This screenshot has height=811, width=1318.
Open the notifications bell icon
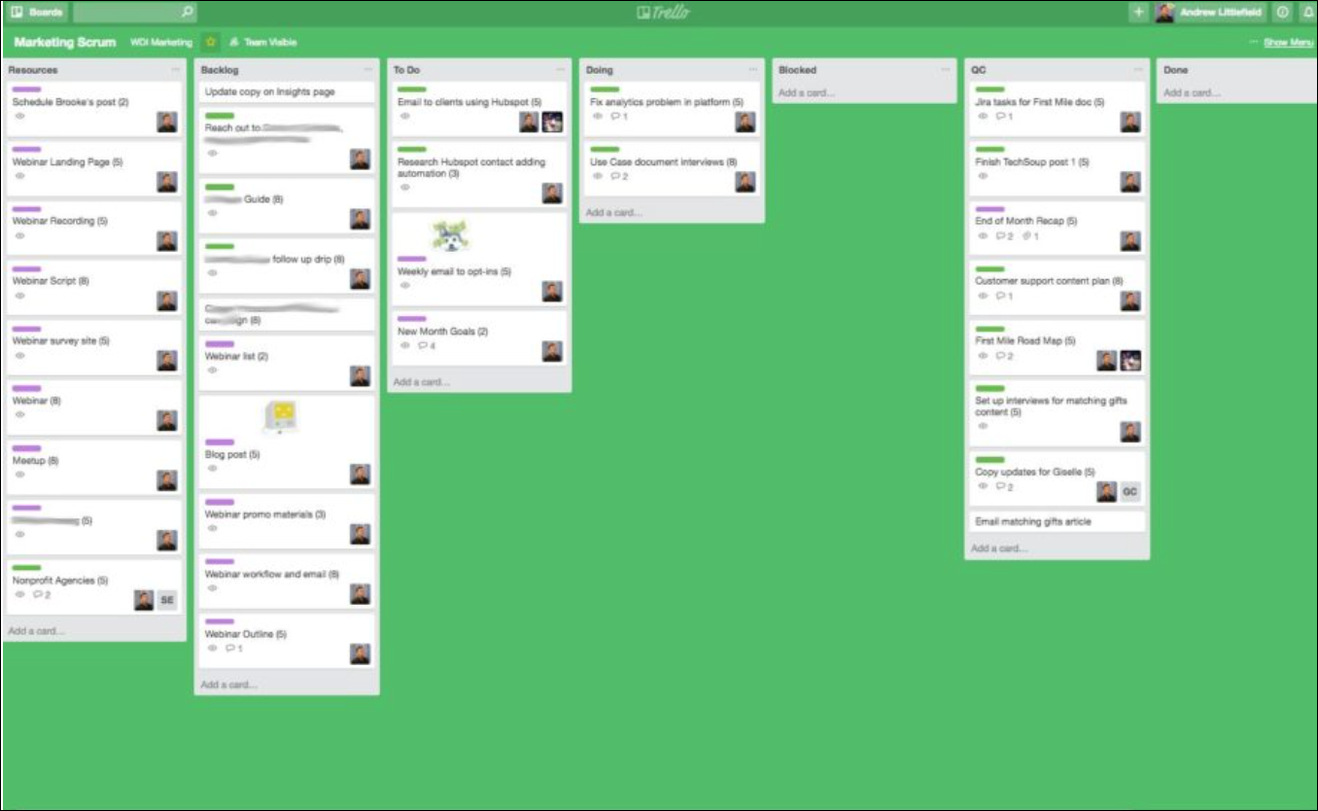1308,13
